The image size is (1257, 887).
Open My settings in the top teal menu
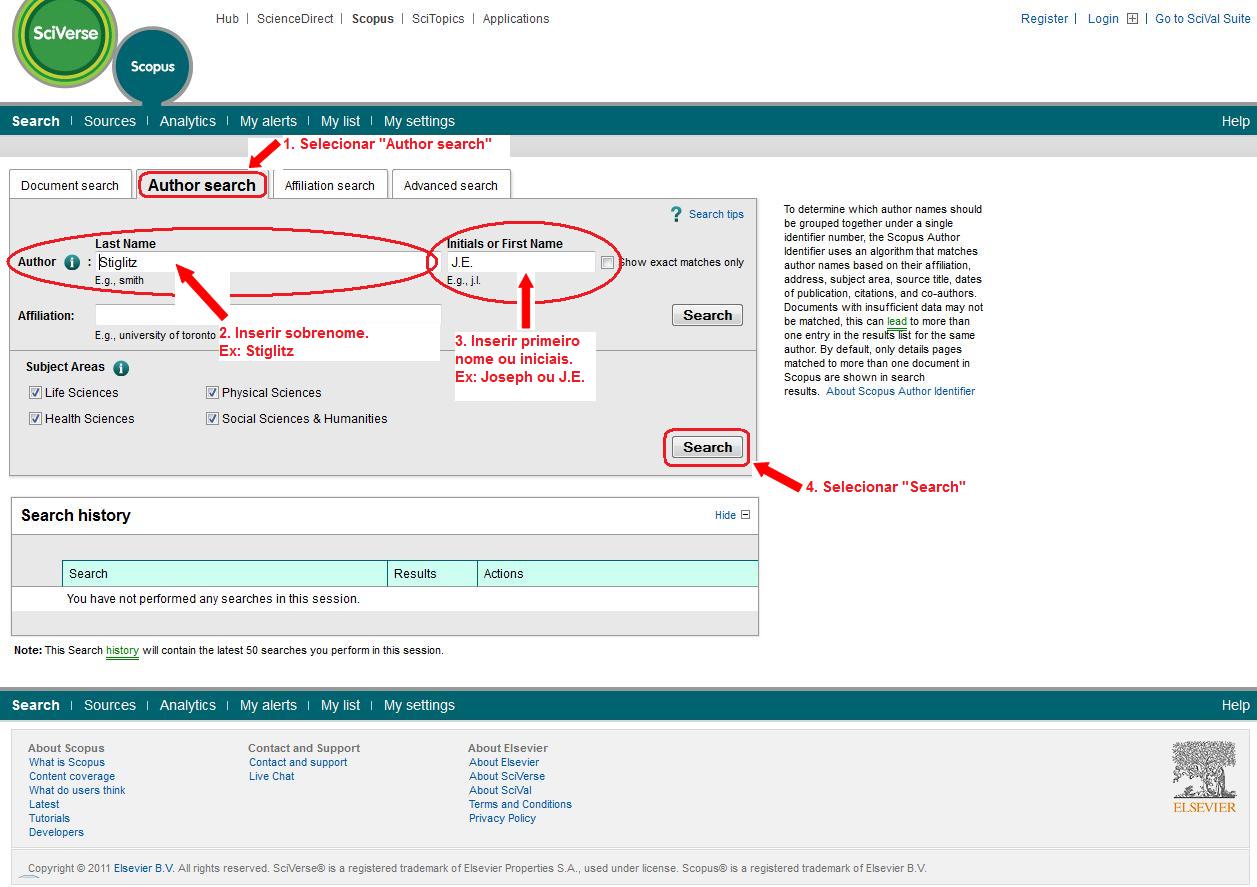pos(419,121)
